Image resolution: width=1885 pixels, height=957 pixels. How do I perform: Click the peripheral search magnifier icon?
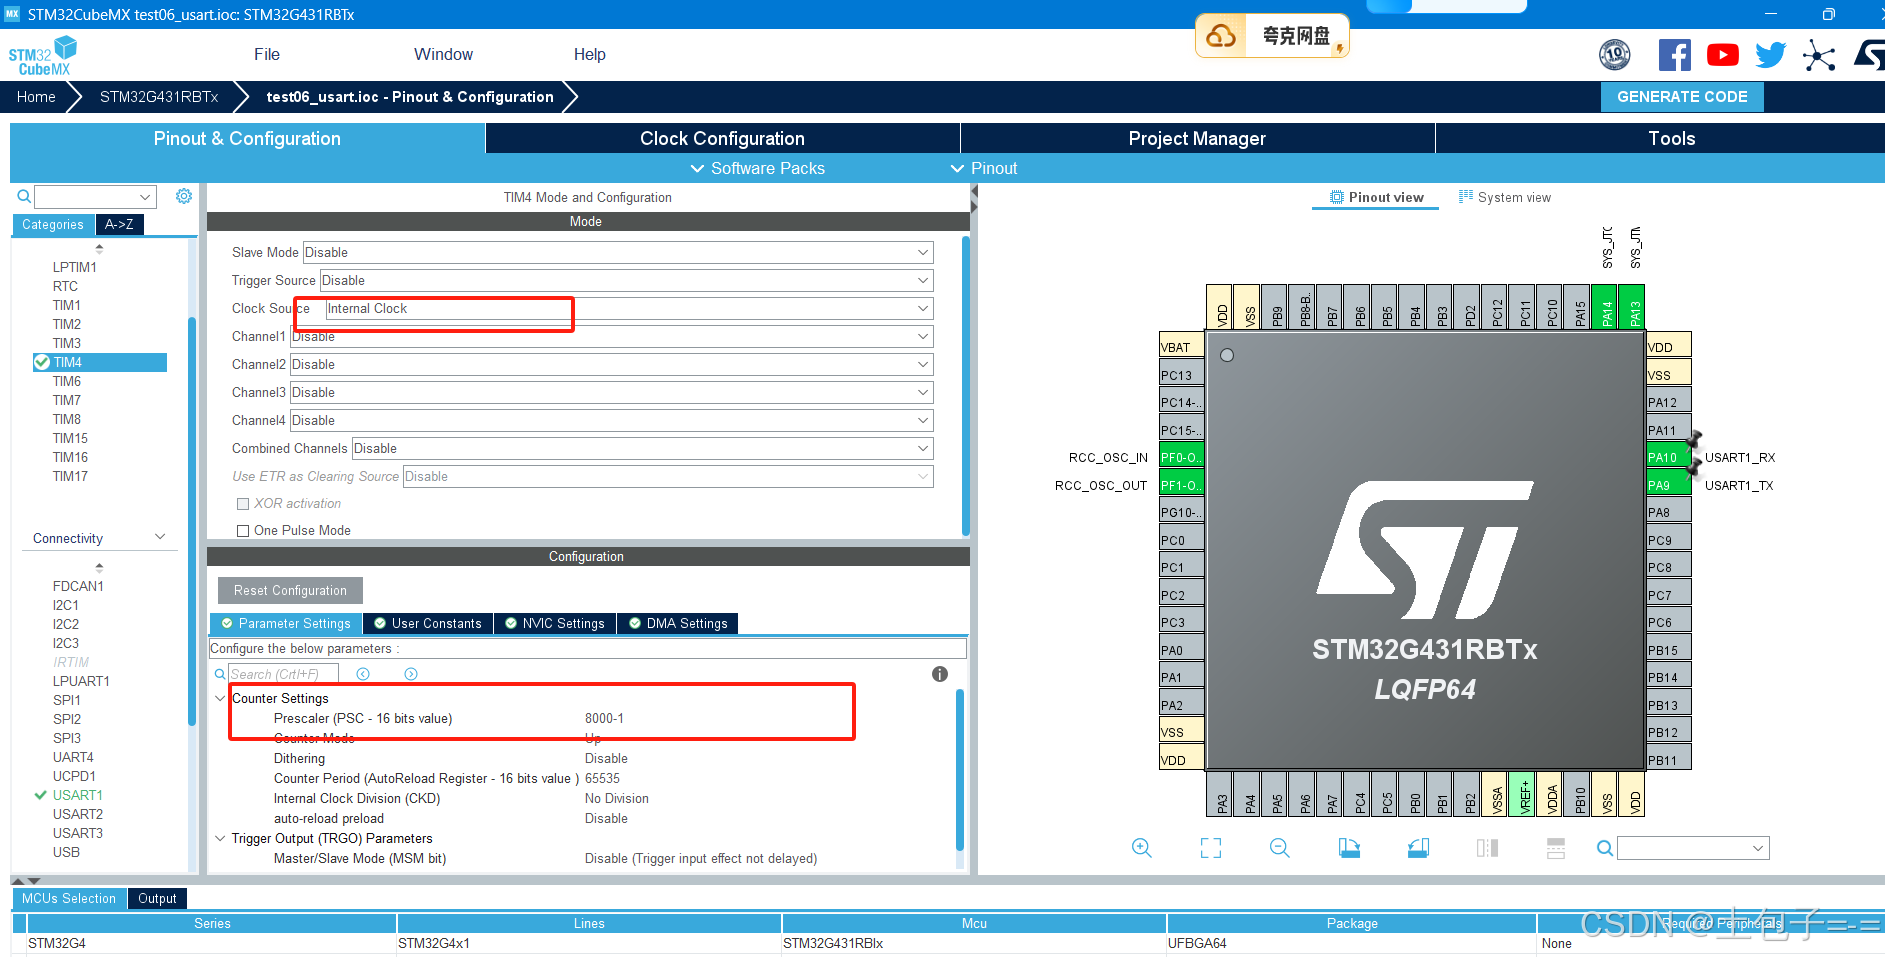24,196
